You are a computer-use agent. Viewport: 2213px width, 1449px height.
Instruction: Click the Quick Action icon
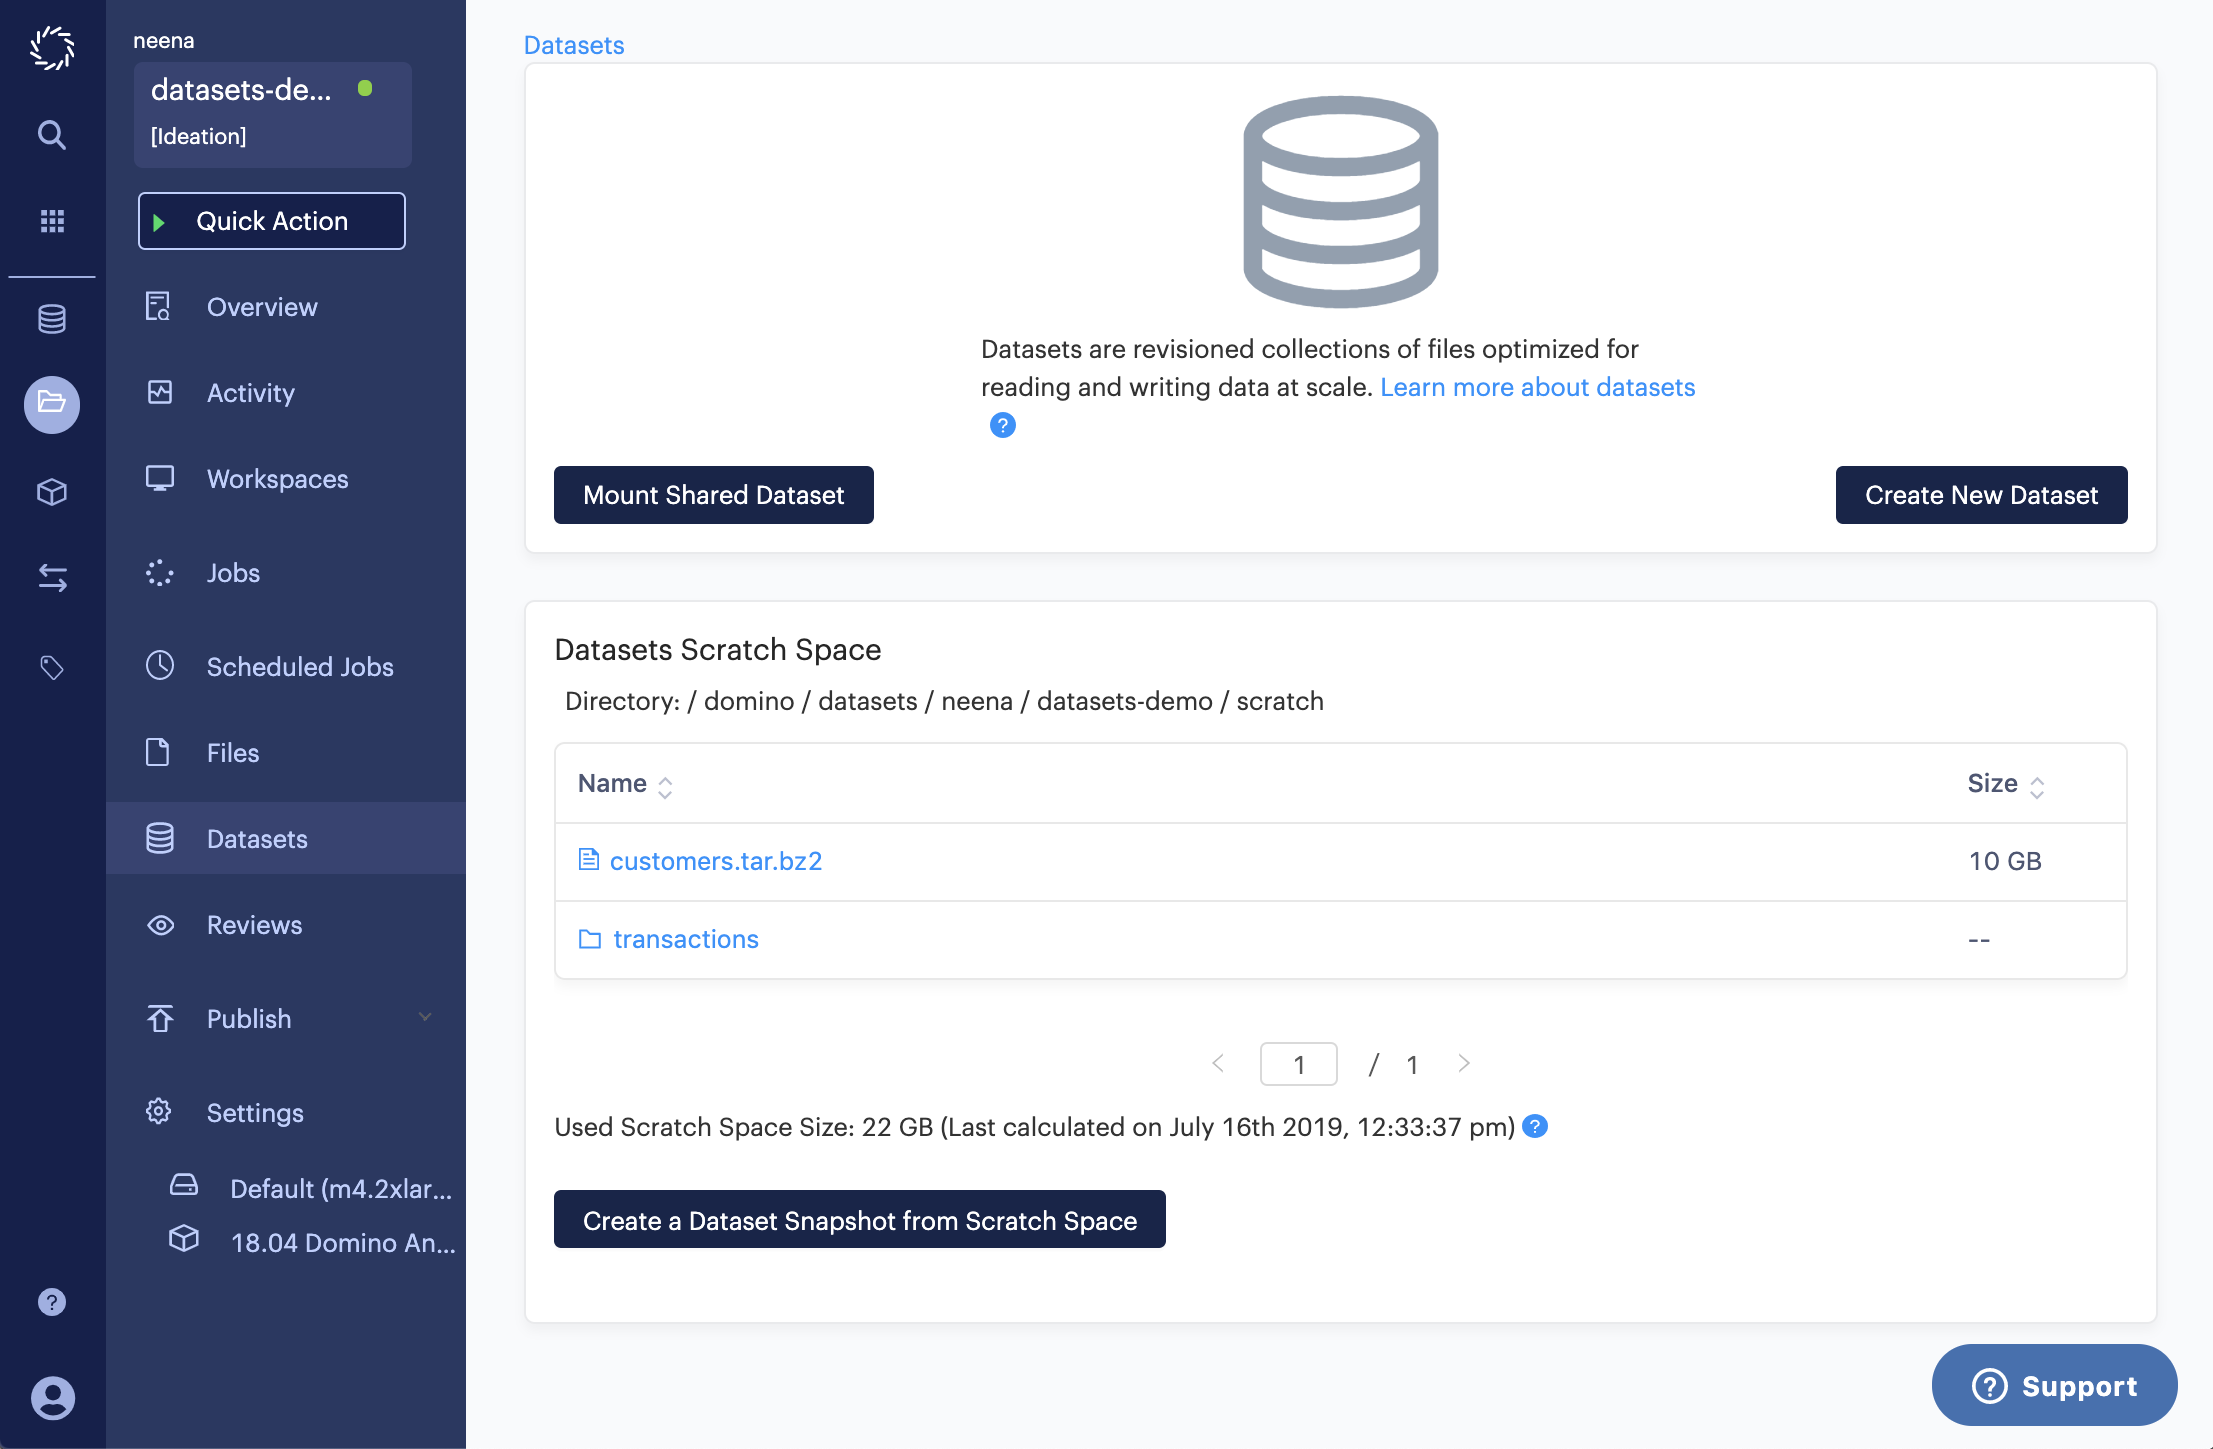click(158, 220)
